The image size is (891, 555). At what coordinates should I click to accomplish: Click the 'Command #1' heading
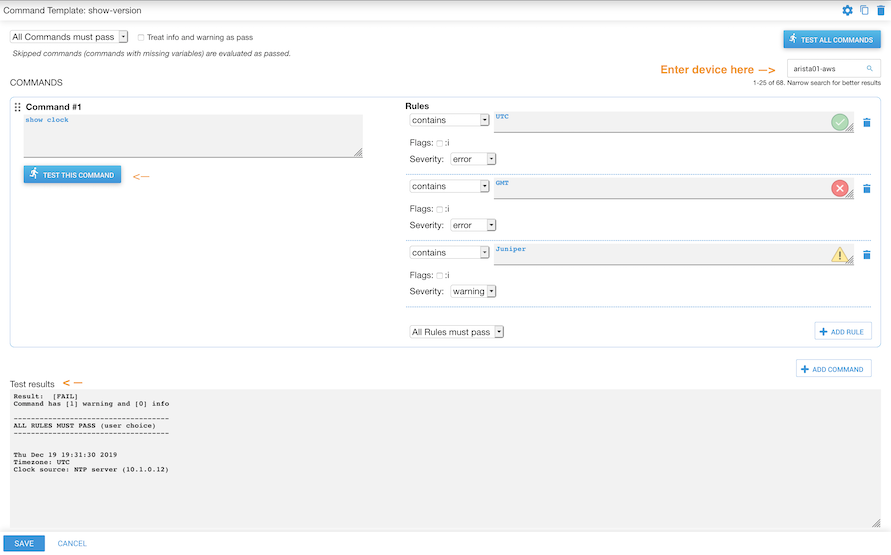(53, 107)
